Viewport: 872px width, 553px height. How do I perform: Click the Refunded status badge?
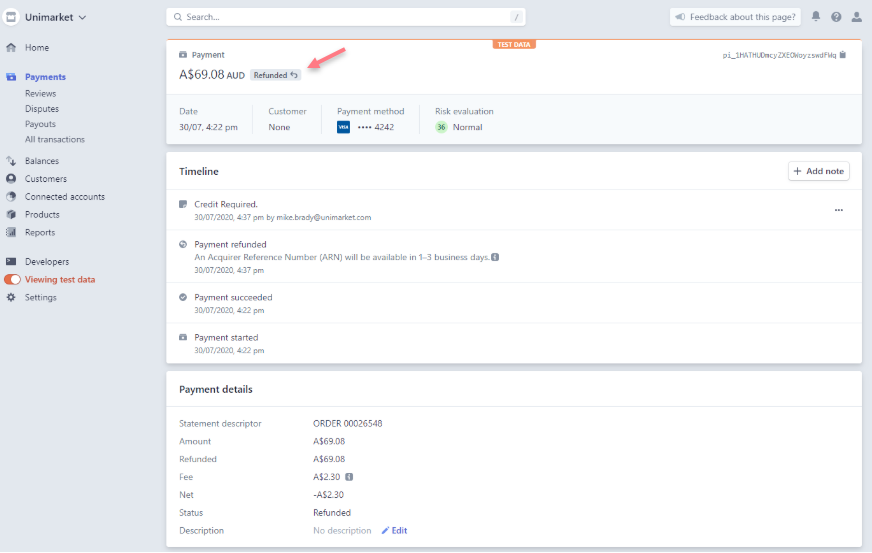[x=275, y=75]
